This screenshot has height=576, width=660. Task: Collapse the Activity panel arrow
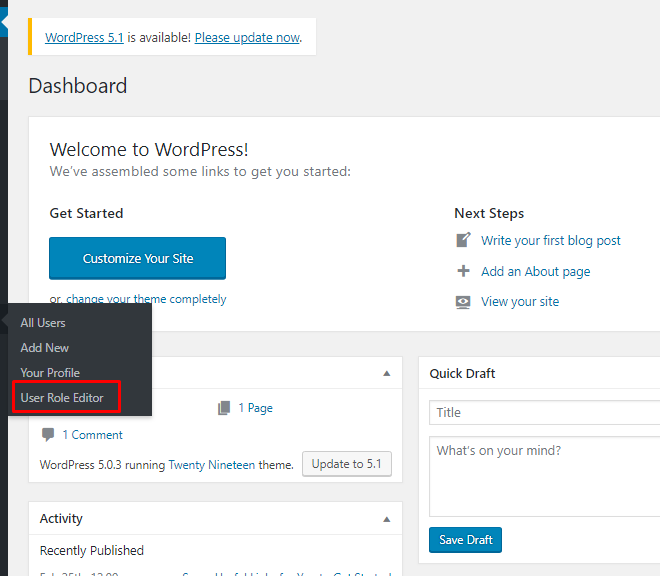(387, 519)
